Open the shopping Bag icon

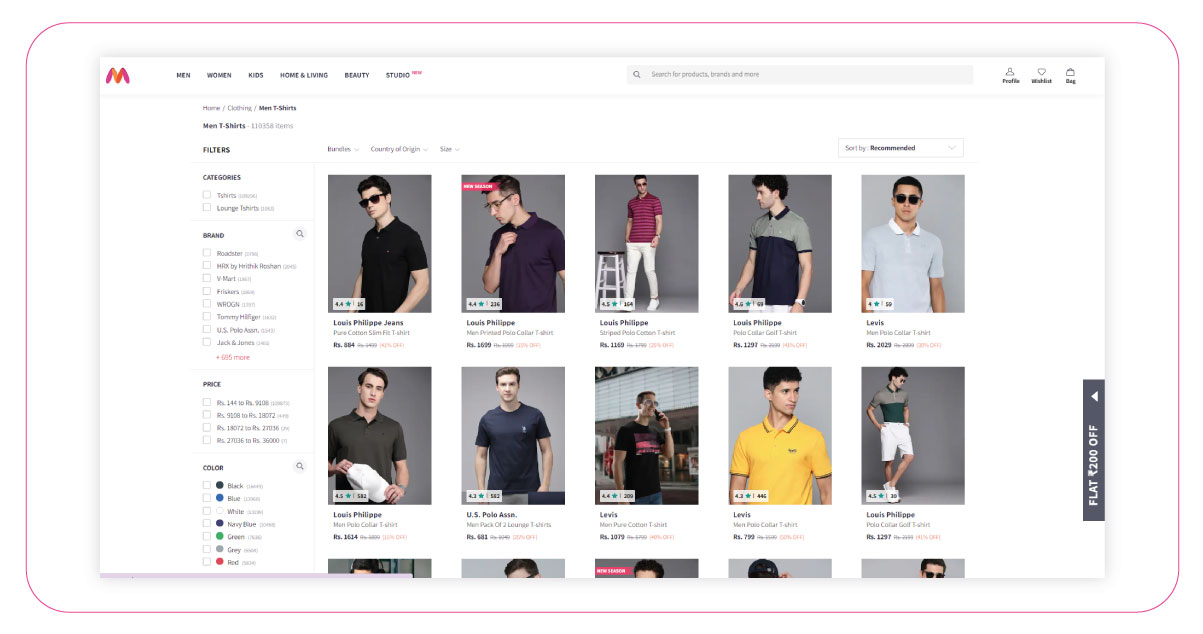(1070, 72)
